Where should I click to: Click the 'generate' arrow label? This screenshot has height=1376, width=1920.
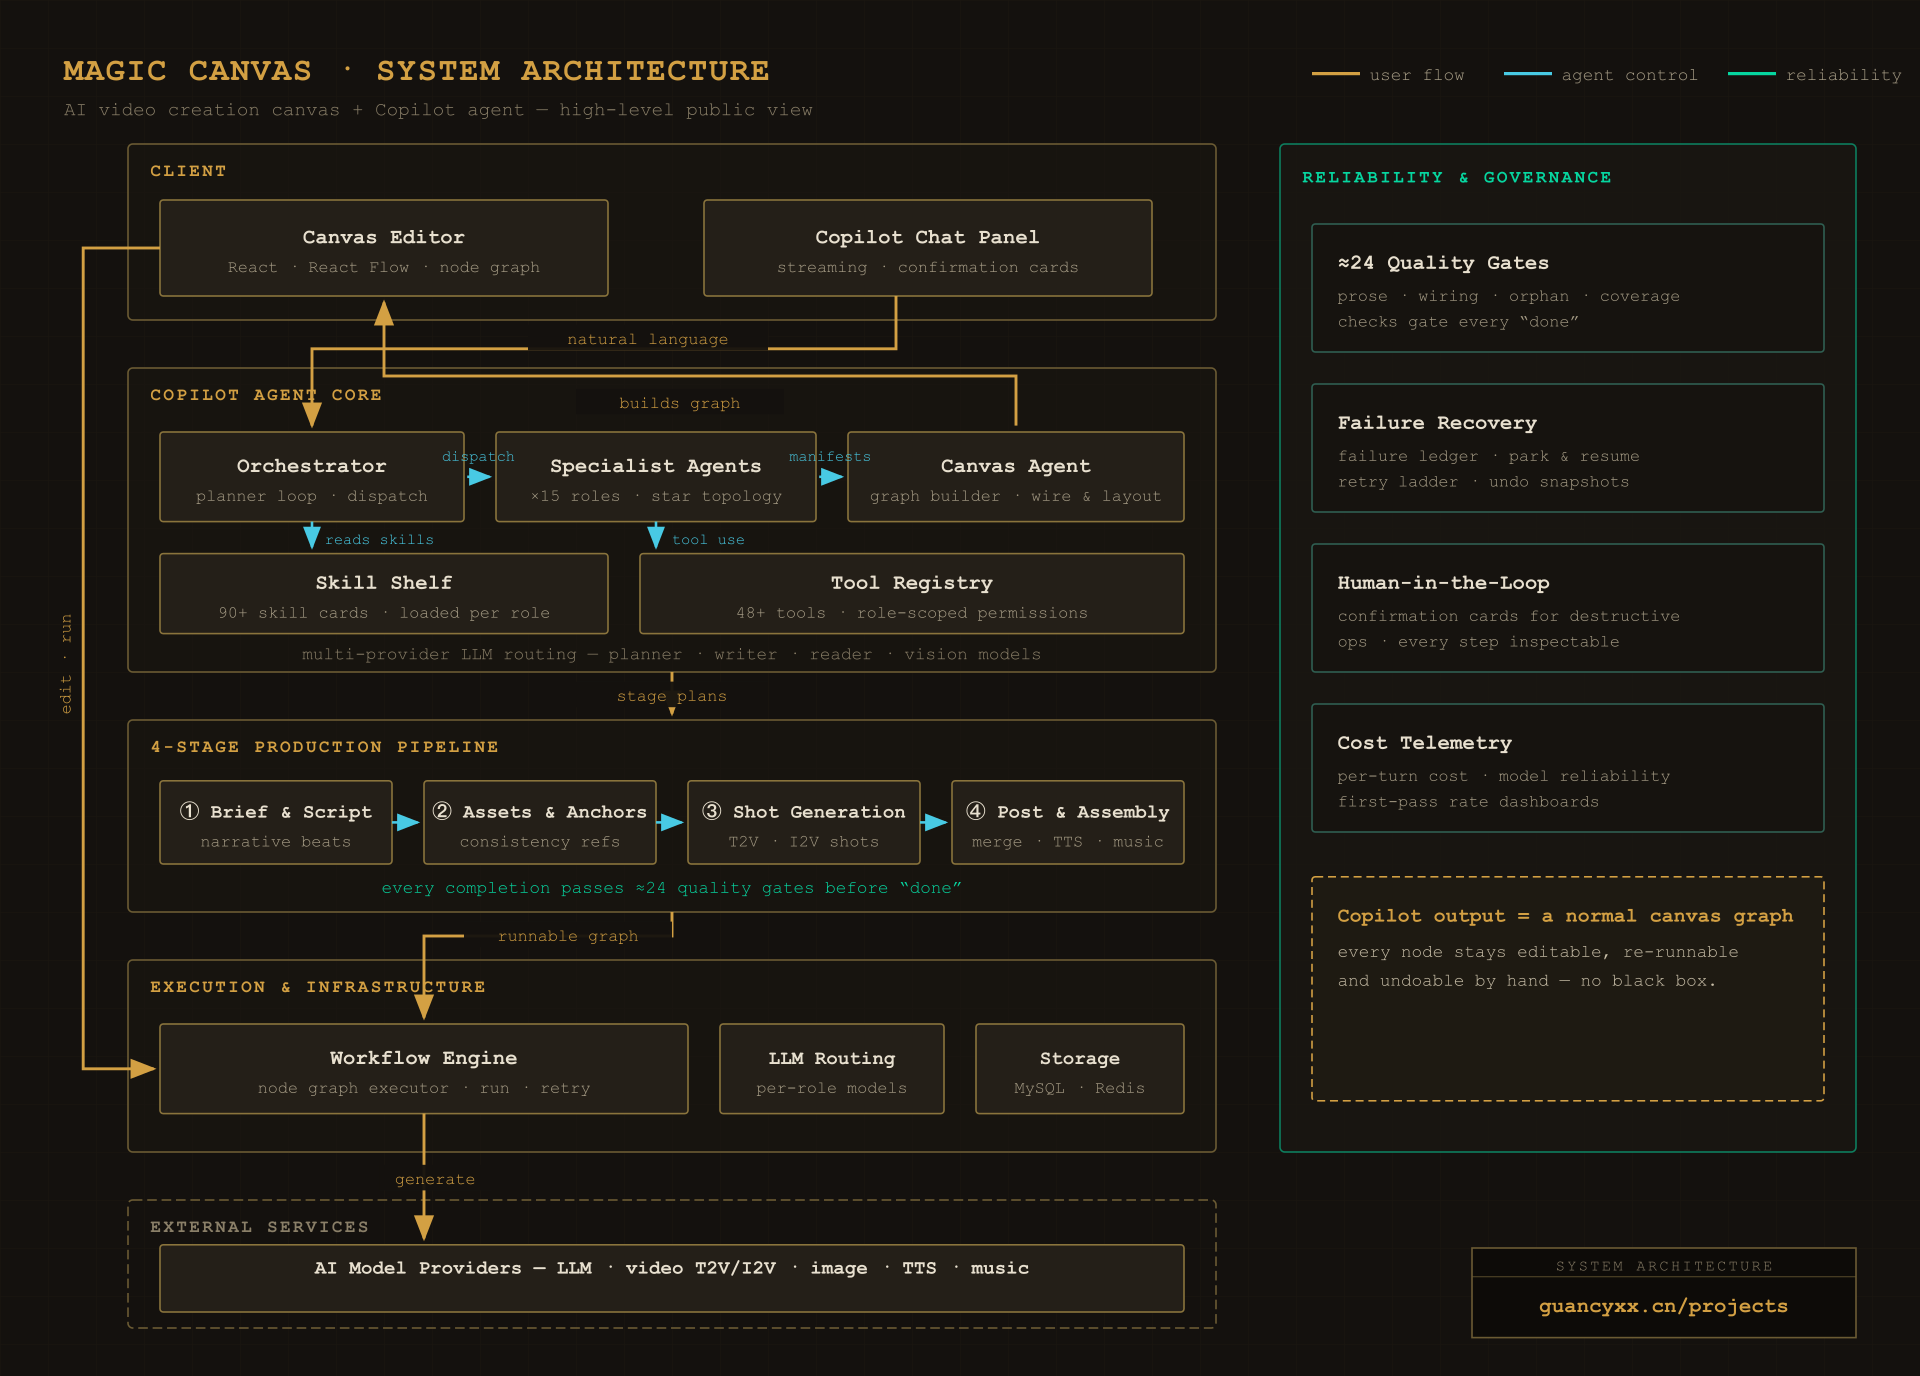point(435,1179)
